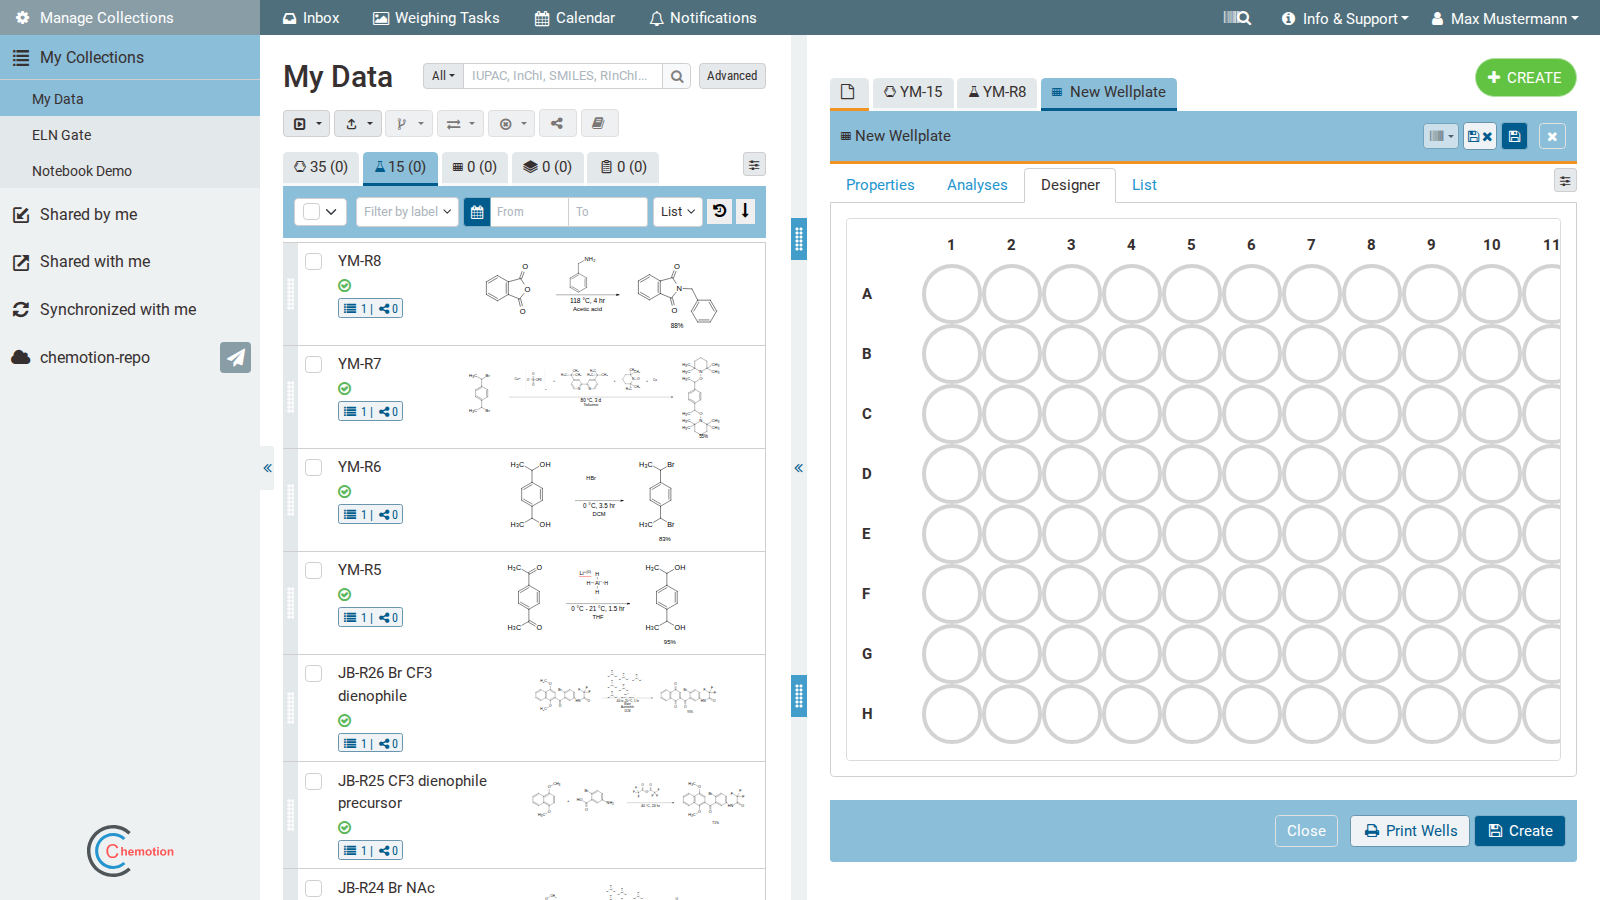
Task: Click the green CREATE button
Action: tap(1525, 78)
